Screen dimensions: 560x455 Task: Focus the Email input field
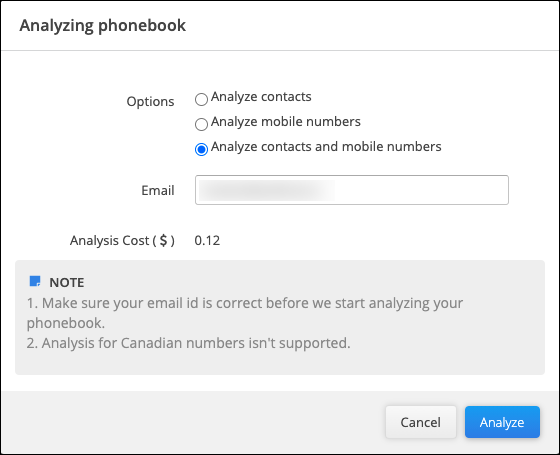[x=352, y=190]
